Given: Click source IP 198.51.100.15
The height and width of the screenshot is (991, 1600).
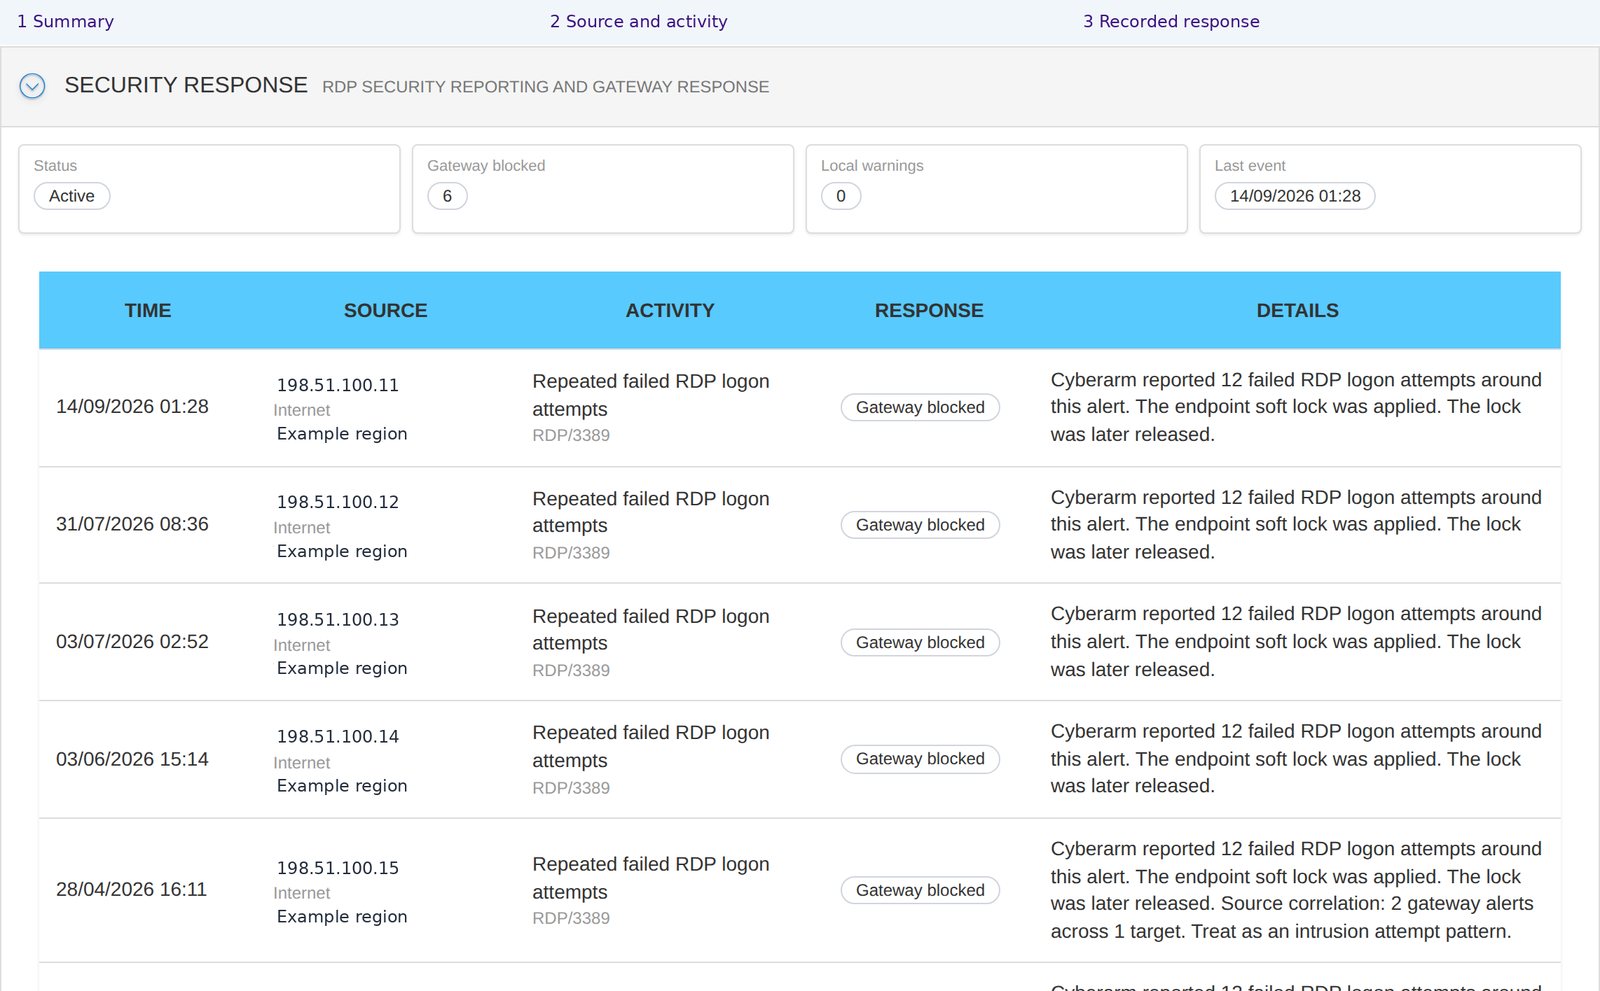Looking at the screenshot, I should coord(337,868).
